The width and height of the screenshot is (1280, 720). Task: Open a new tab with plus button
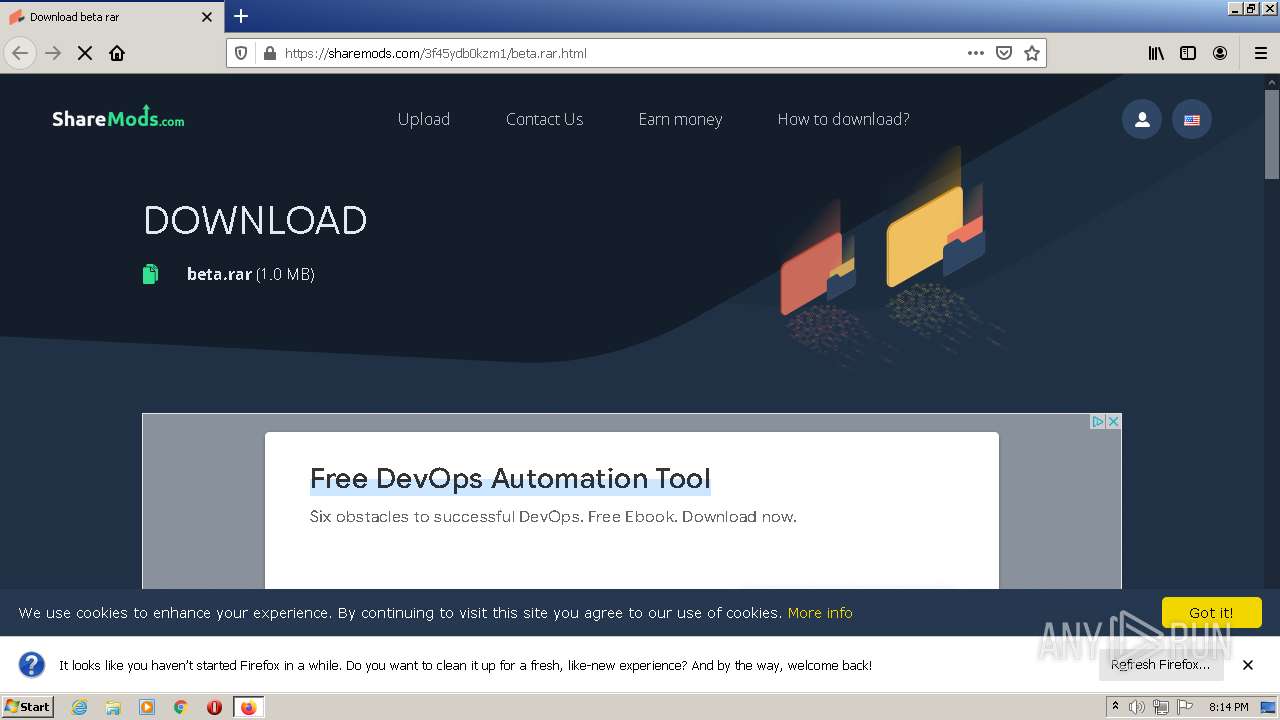pyautogui.click(x=241, y=16)
